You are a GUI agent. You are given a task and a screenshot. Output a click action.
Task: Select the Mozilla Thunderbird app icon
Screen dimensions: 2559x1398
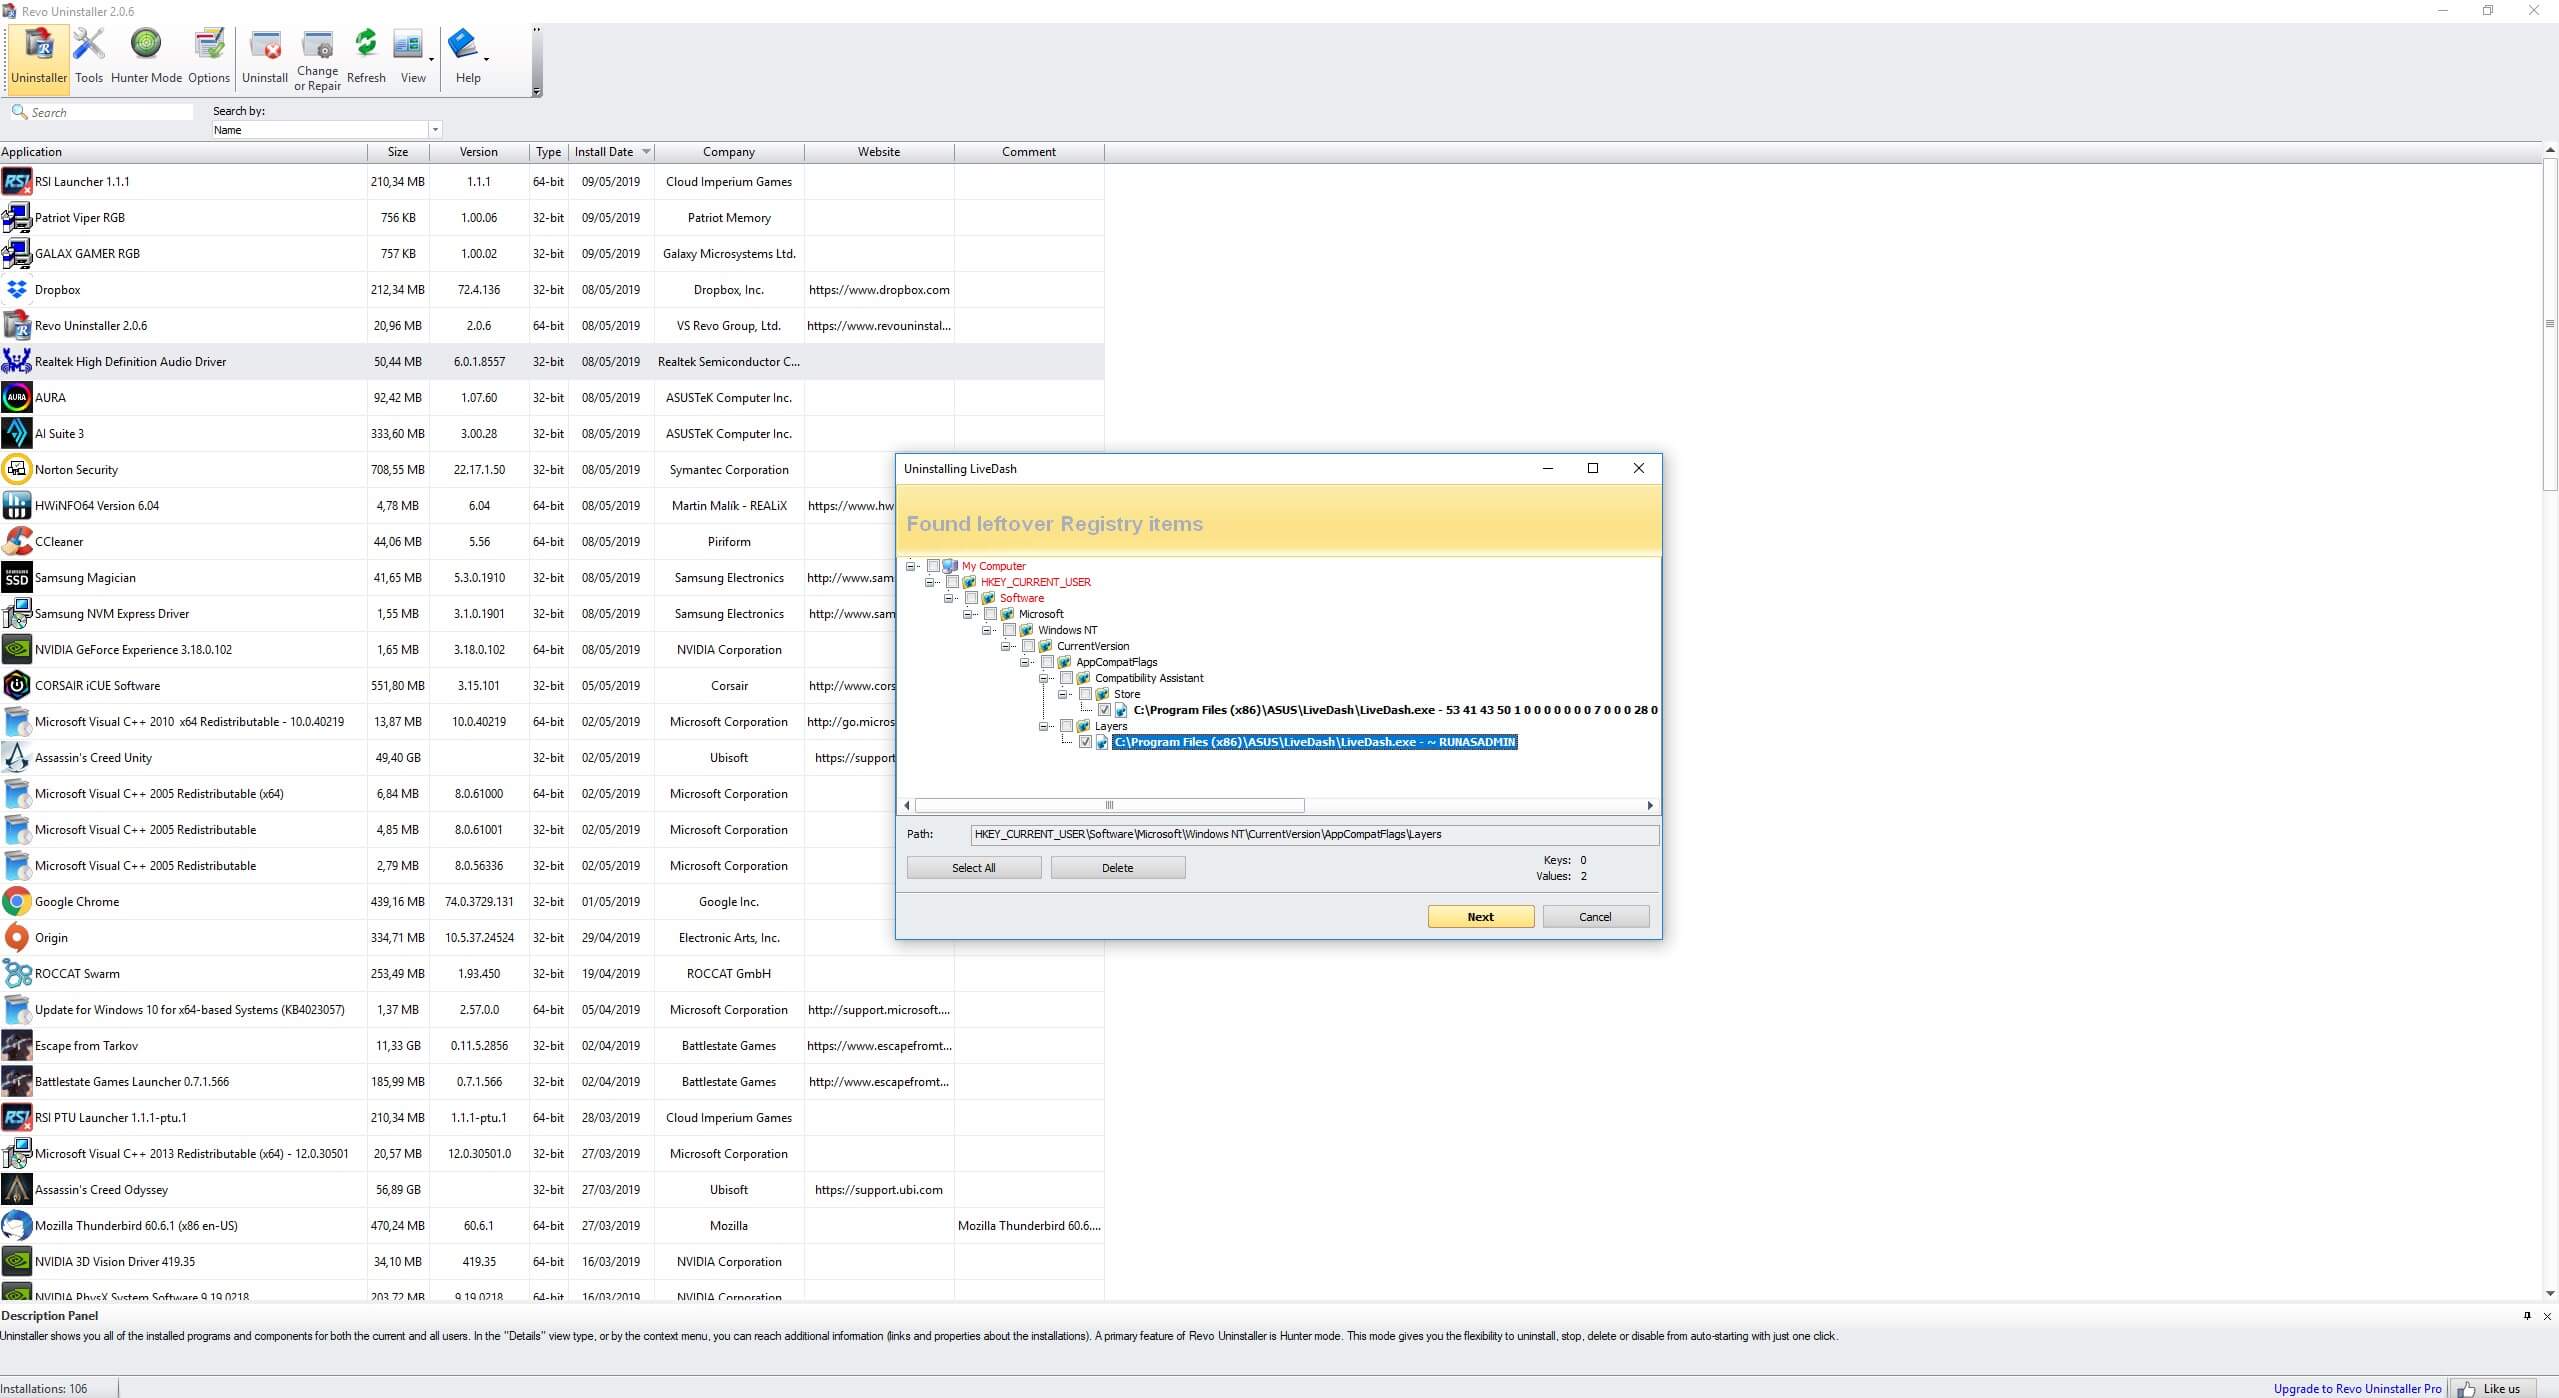17,1226
